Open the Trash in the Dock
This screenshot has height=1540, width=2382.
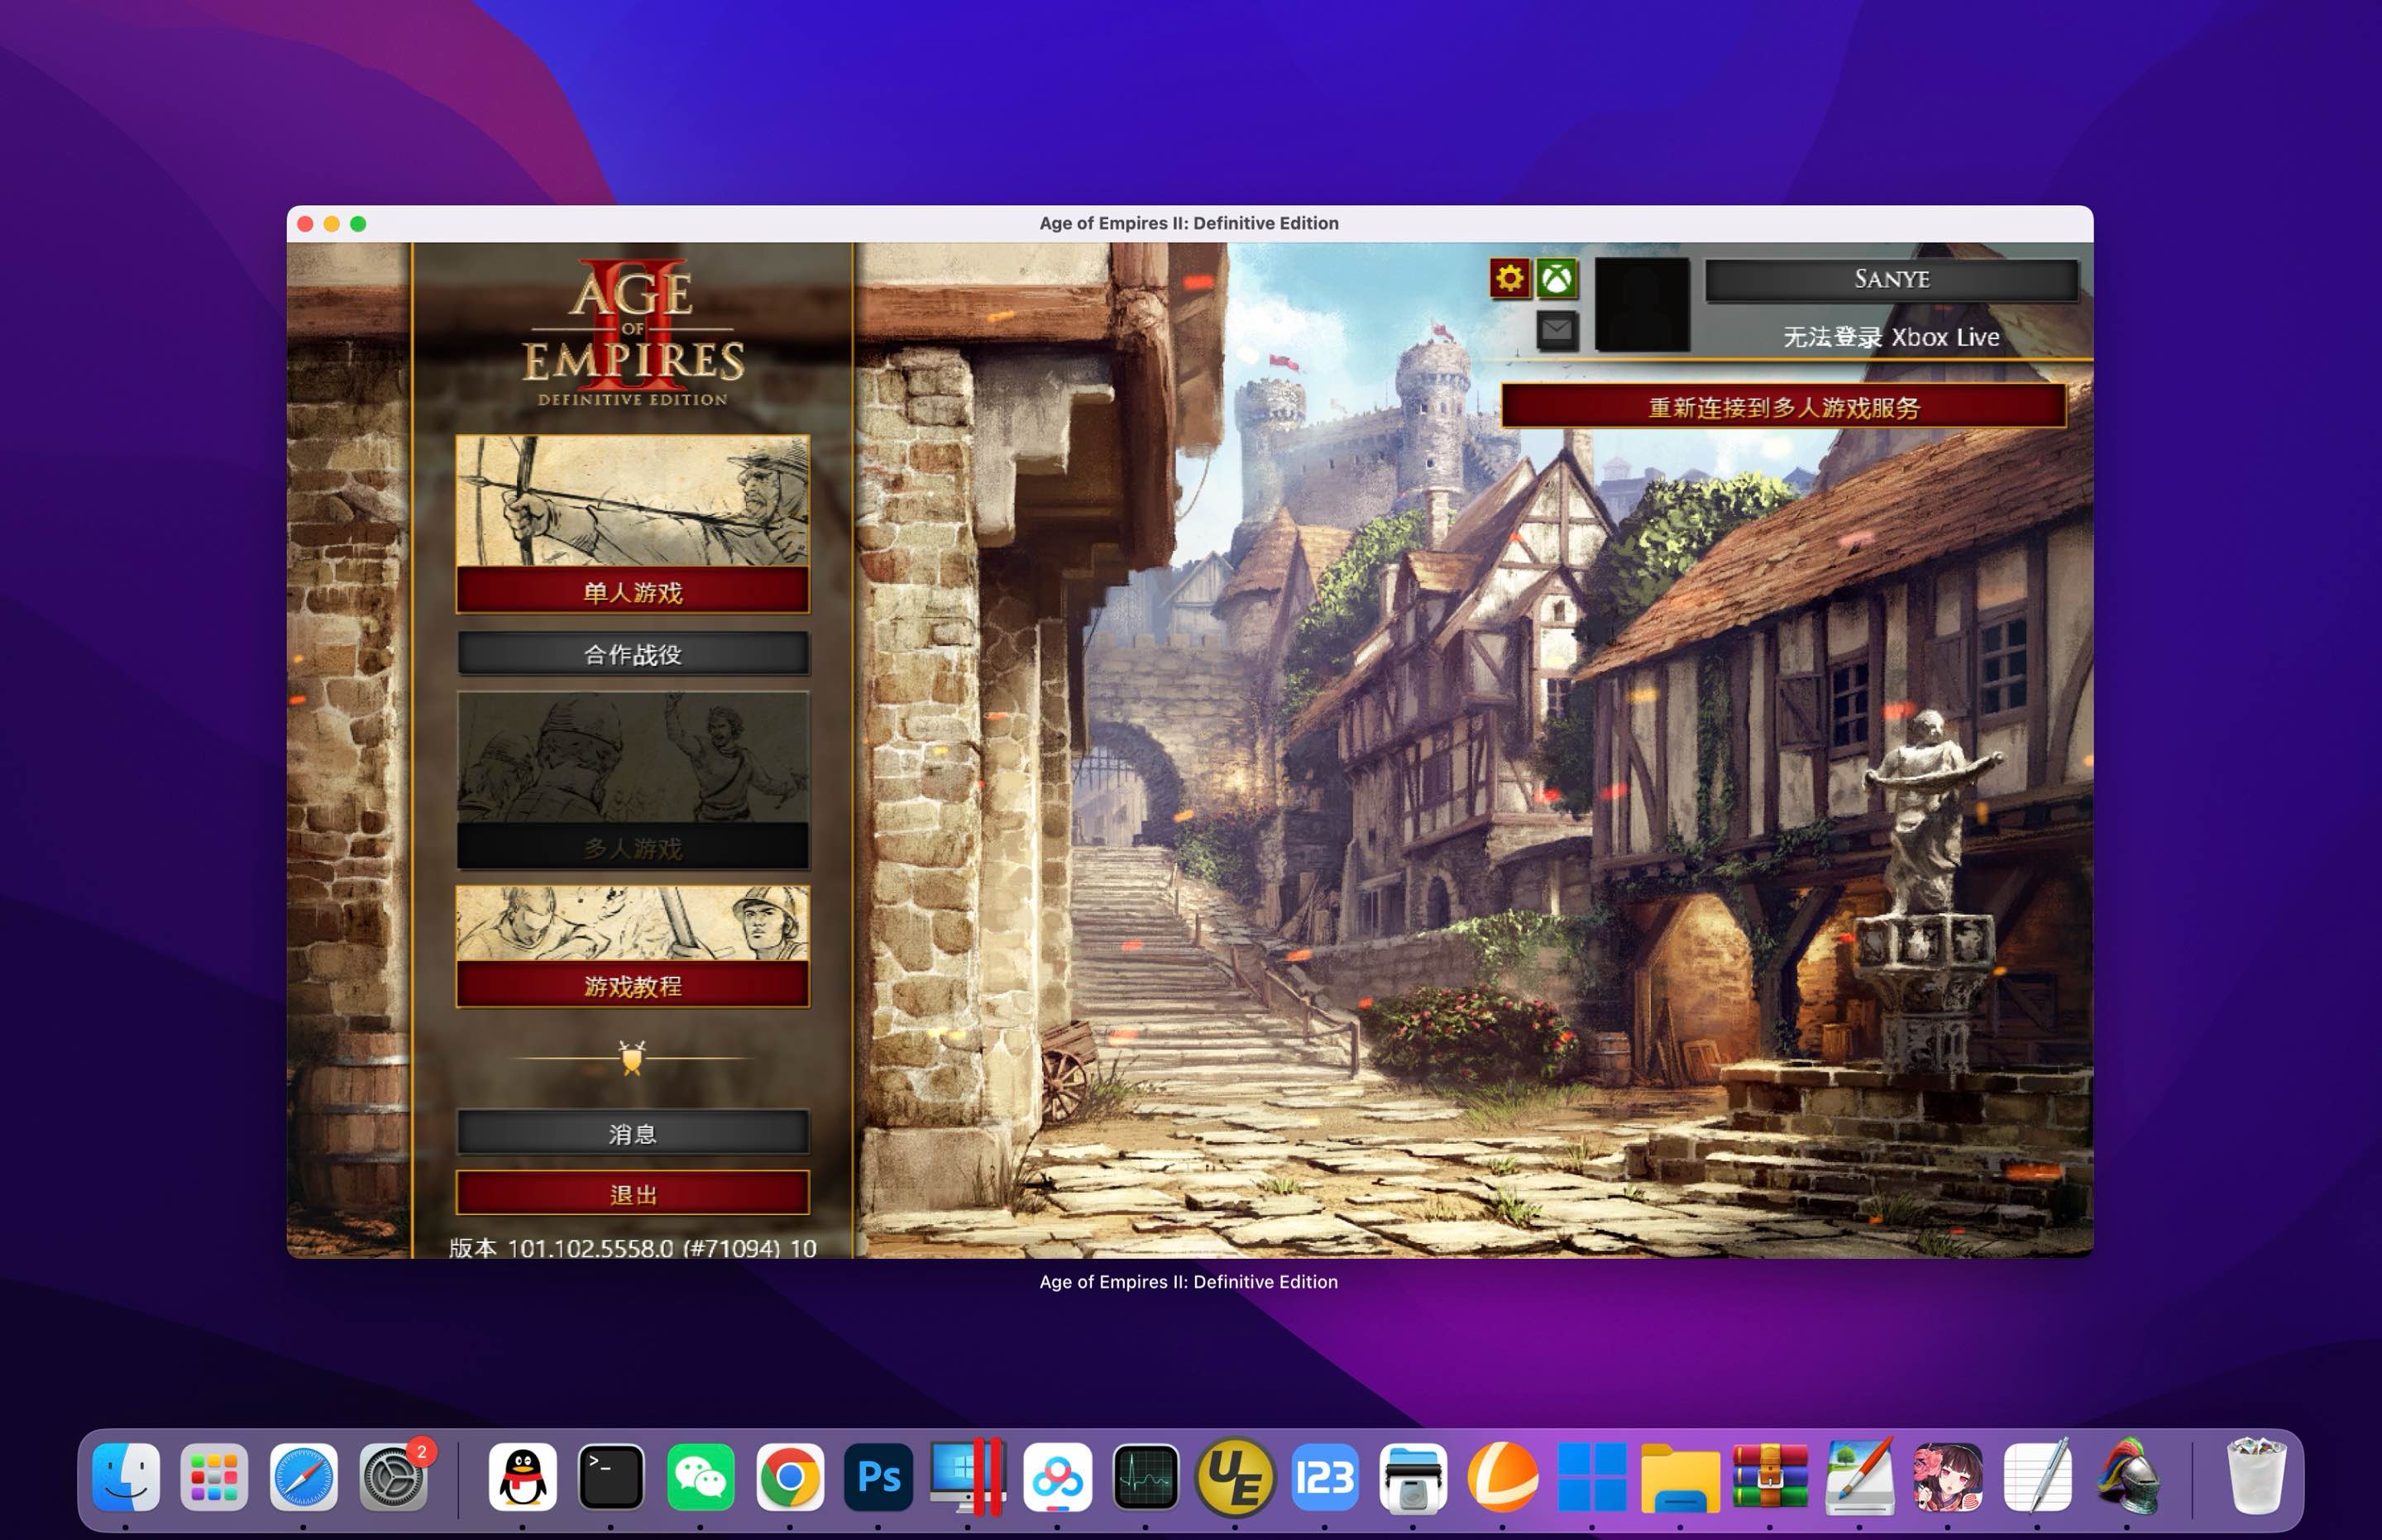[2256, 1476]
